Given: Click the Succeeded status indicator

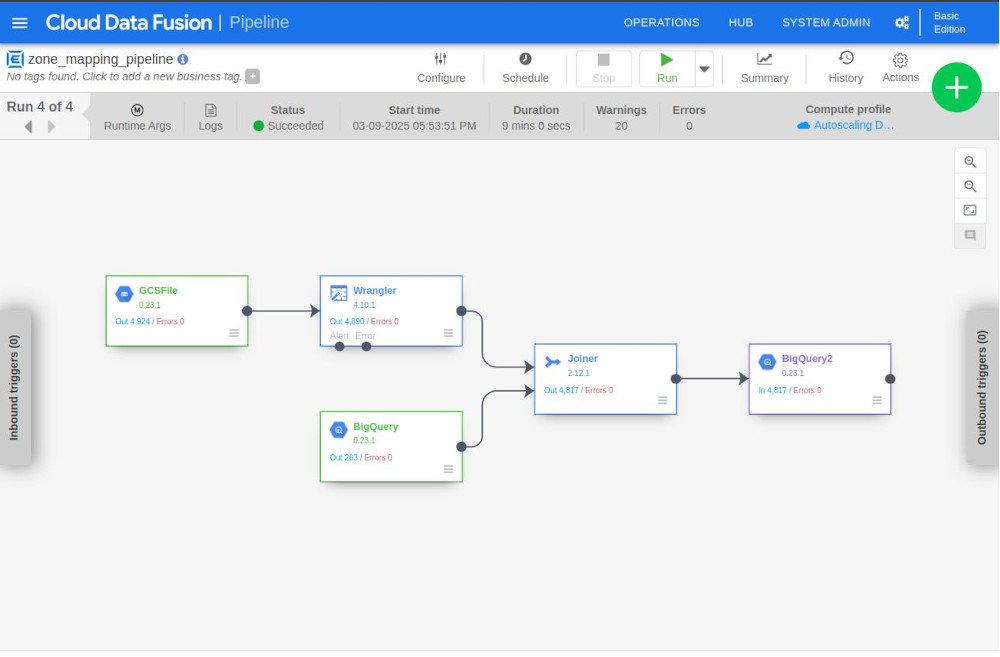Looking at the screenshot, I should pyautogui.click(x=288, y=126).
